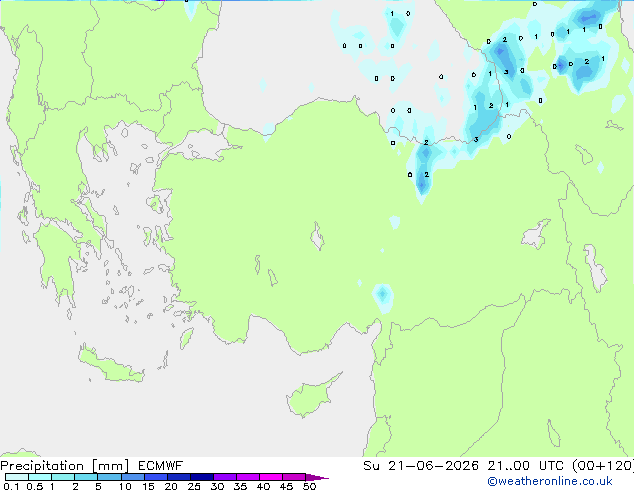Click the 'Su 21-06-2026' date text
Image resolution: width=634 pixels, height=490 pixels.
(421, 466)
